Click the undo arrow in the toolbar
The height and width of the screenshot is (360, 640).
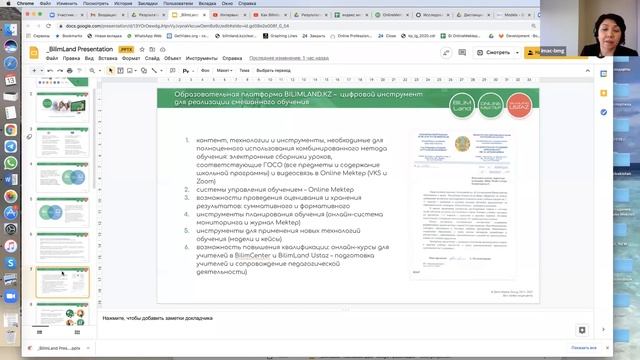[50, 71]
